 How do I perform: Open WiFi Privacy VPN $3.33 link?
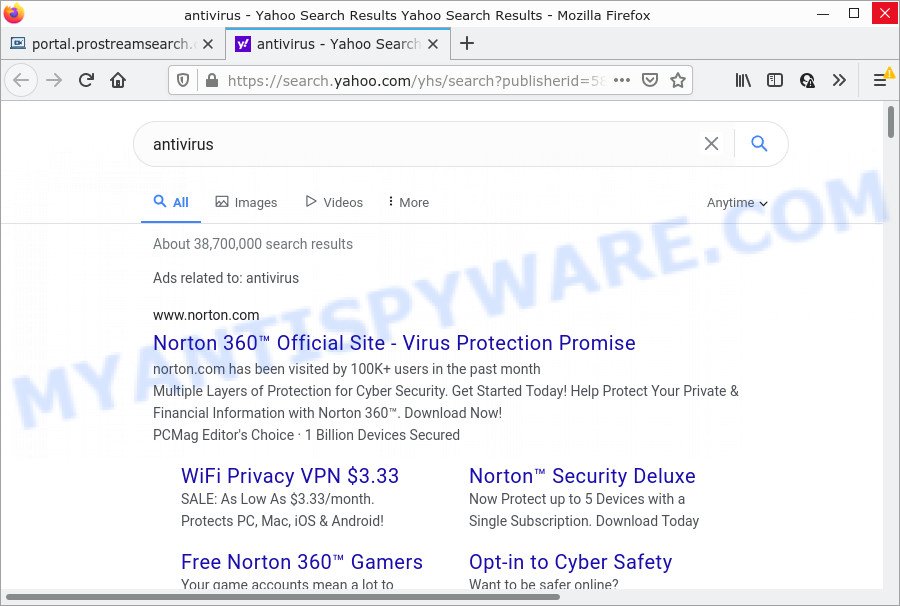(x=290, y=476)
